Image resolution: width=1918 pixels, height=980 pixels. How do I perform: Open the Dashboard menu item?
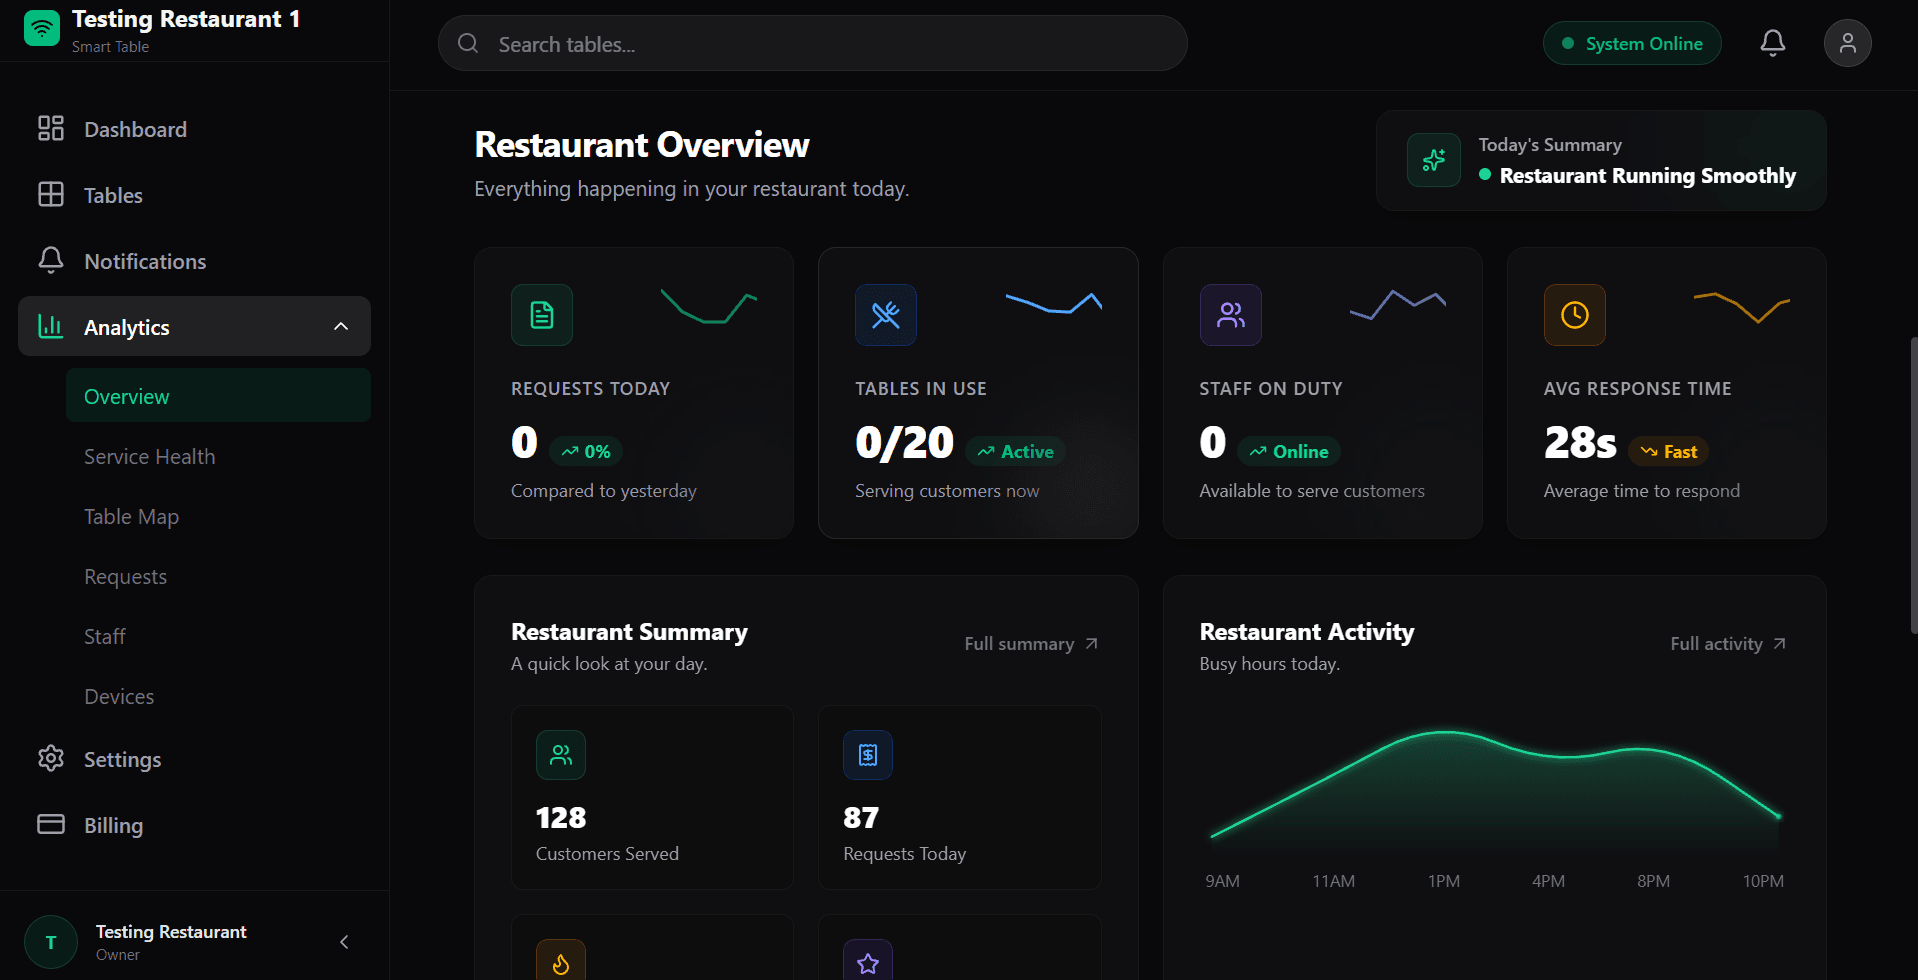click(x=194, y=129)
